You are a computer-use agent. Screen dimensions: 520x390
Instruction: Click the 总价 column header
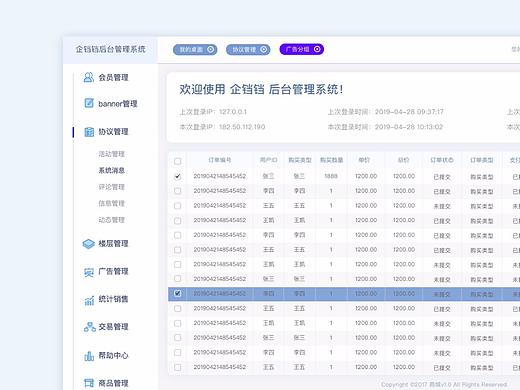(403, 160)
